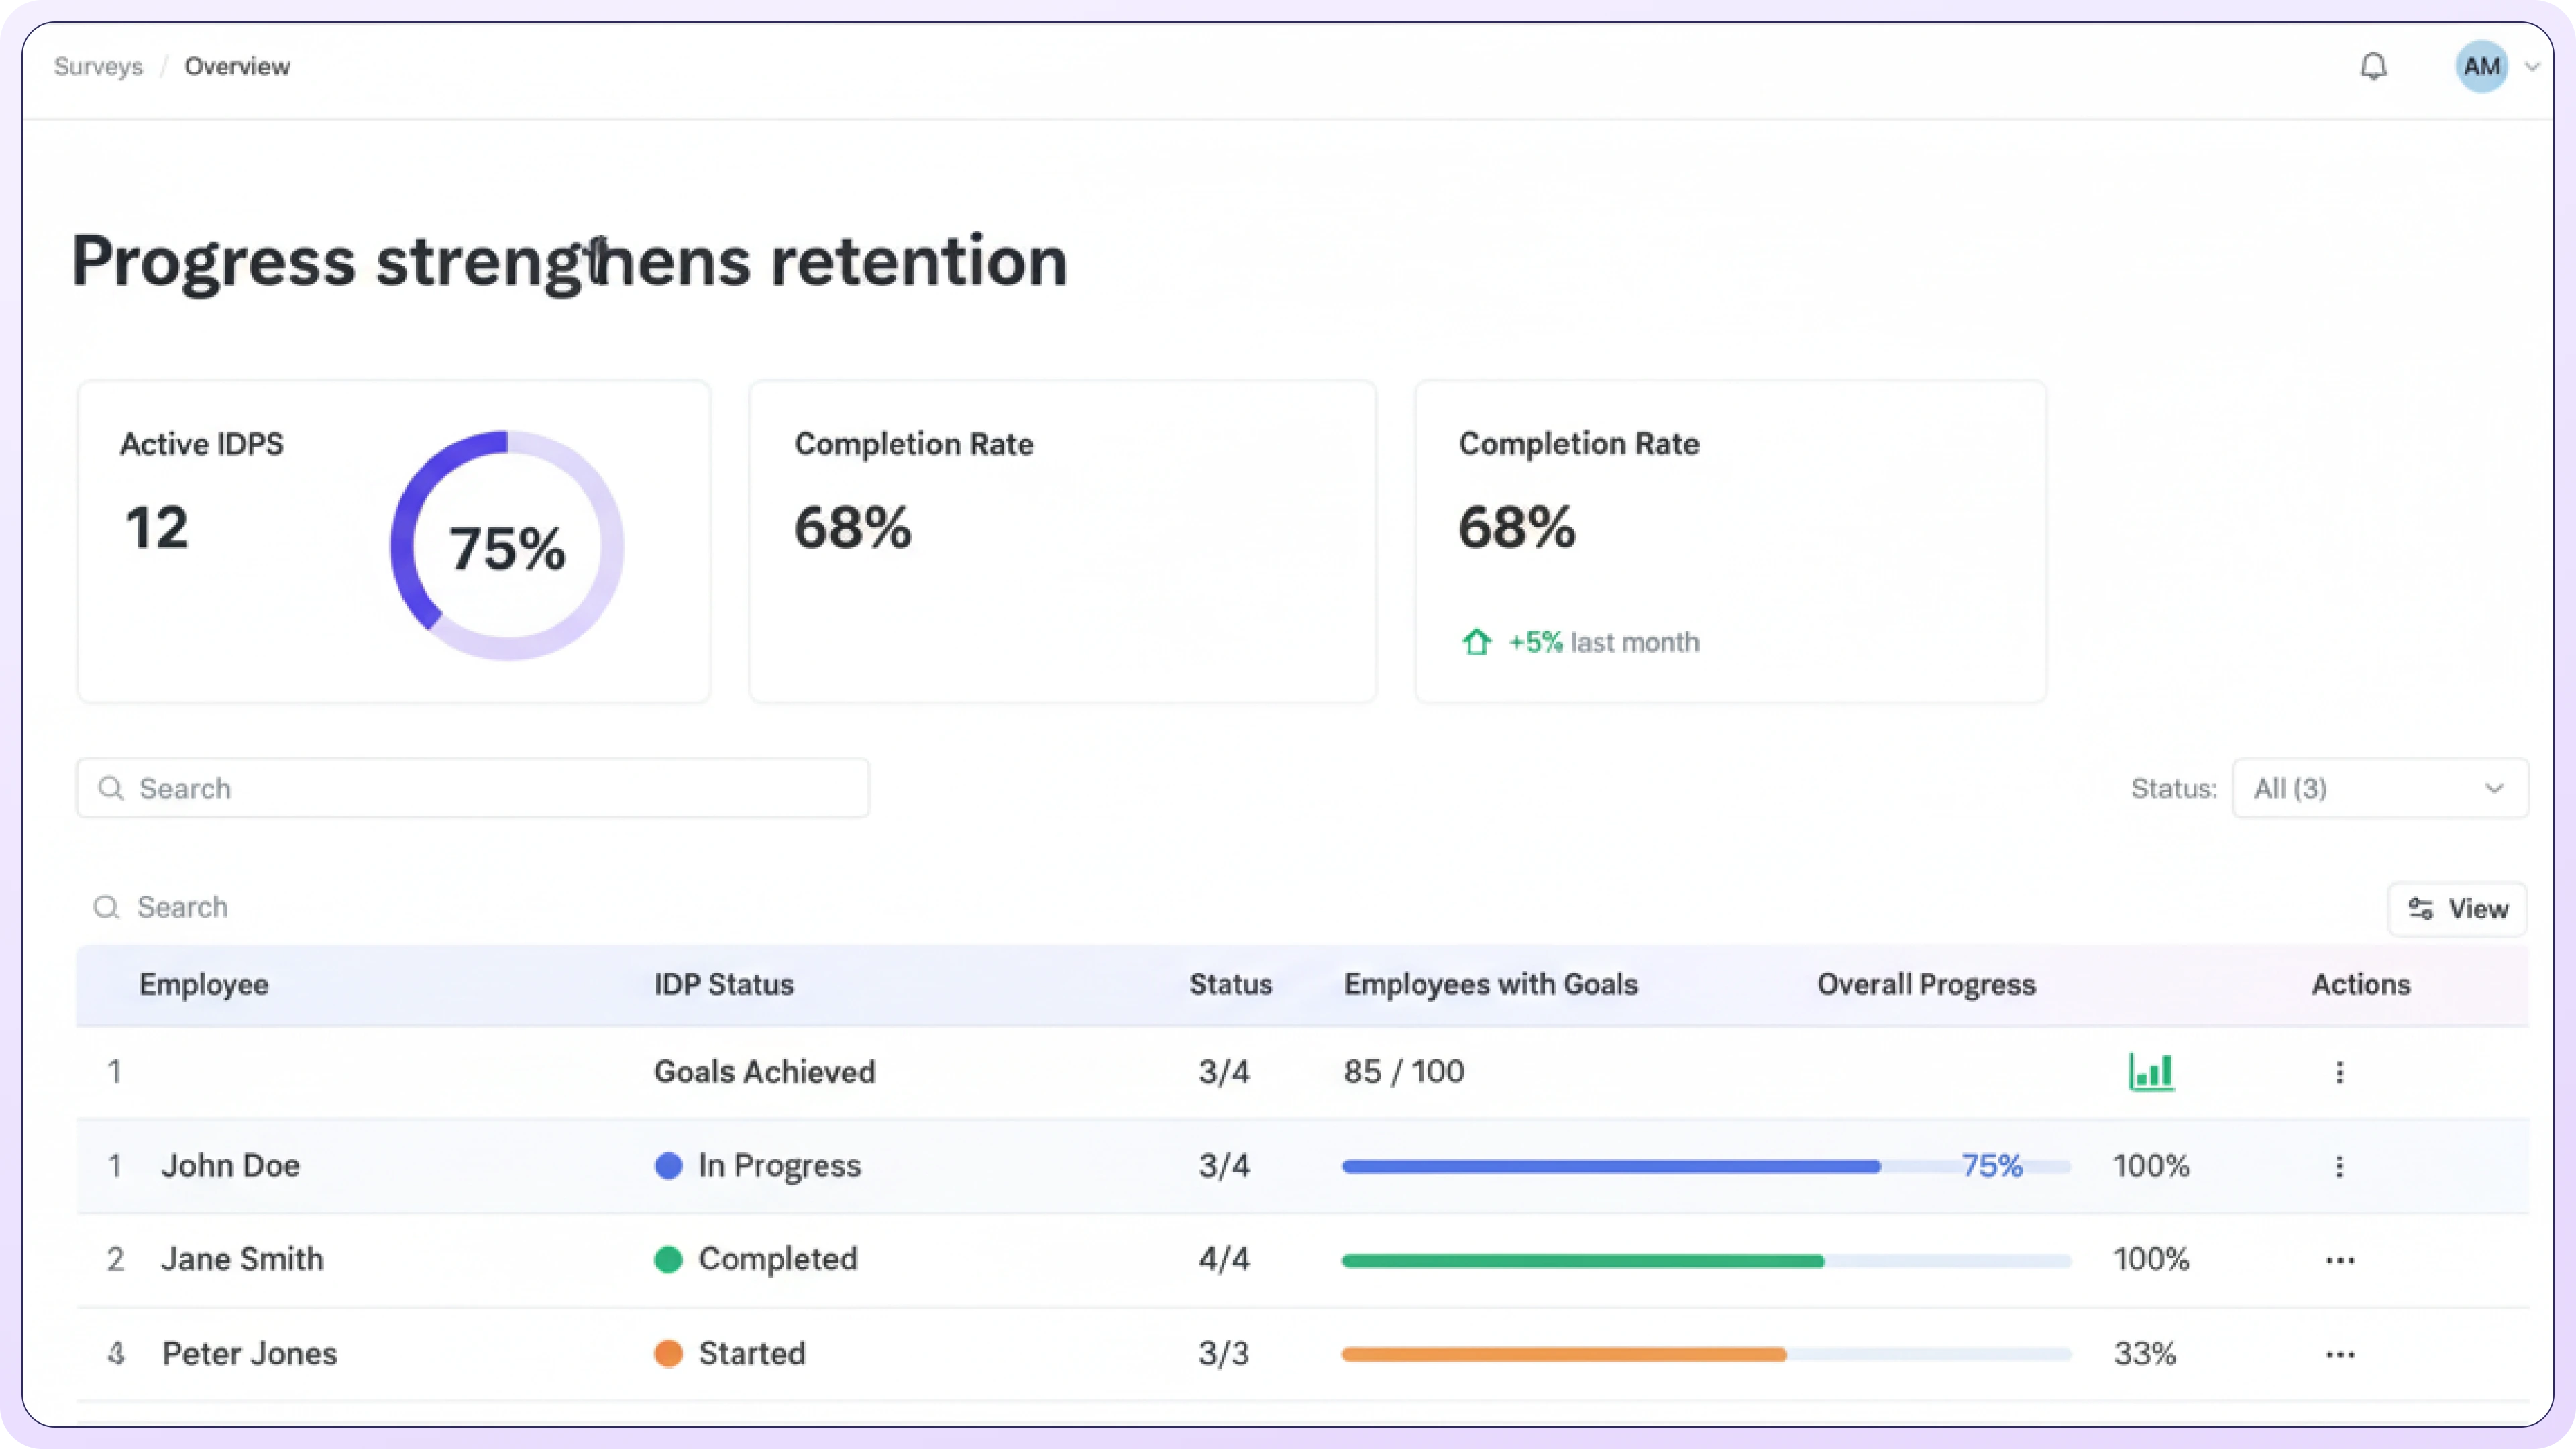Click magnifier icon in bordered search box
Image resolution: width=2576 pixels, height=1449 pixels.
coord(111,788)
